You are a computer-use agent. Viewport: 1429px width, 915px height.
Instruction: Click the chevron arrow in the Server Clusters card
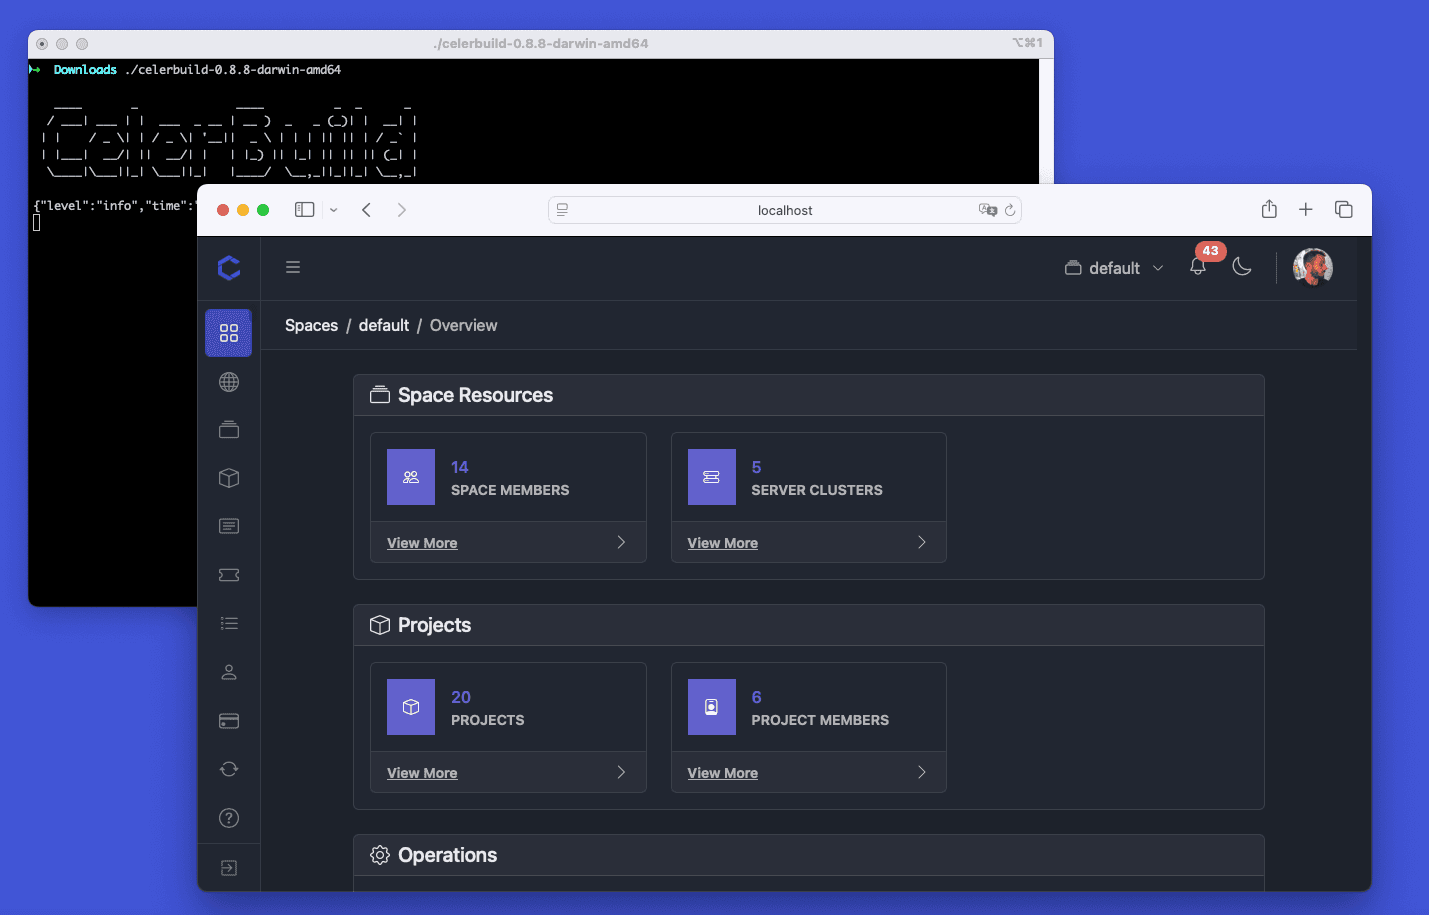[x=922, y=542]
